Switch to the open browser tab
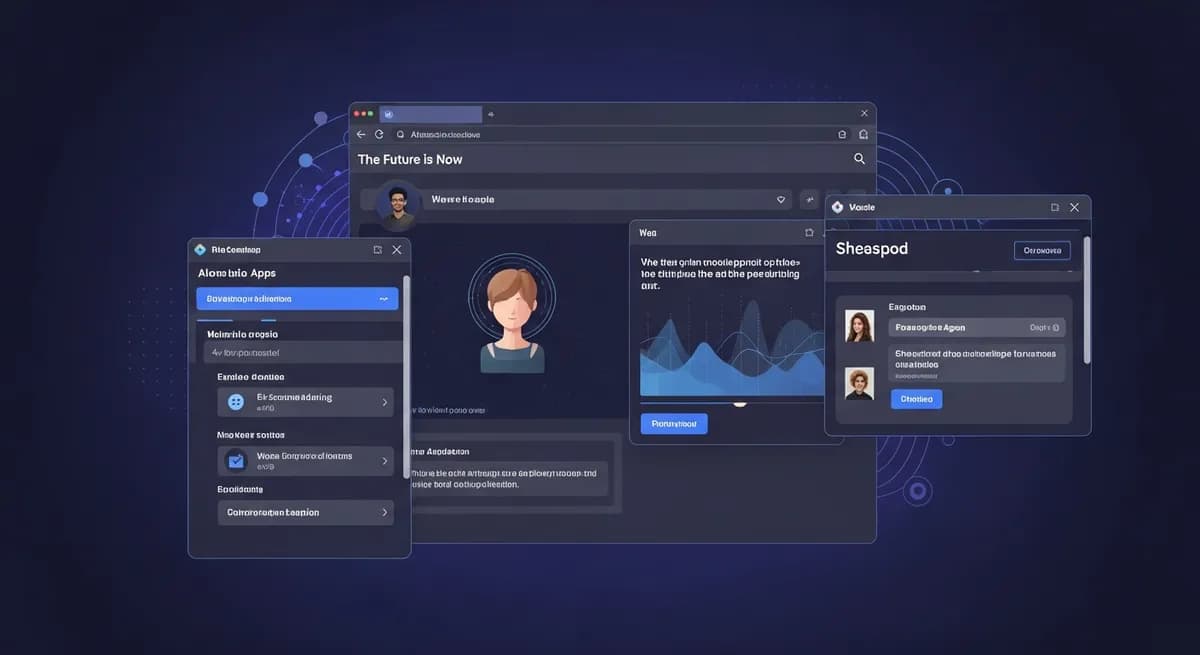 430,113
